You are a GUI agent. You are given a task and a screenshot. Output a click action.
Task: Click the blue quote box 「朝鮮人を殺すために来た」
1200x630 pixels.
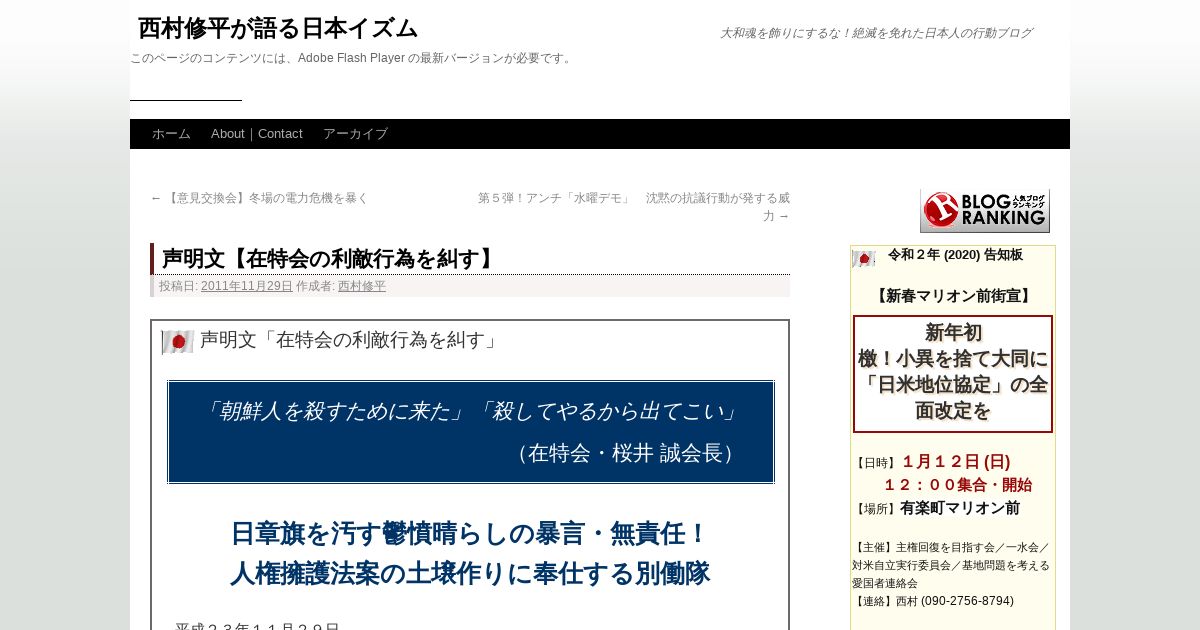(471, 432)
